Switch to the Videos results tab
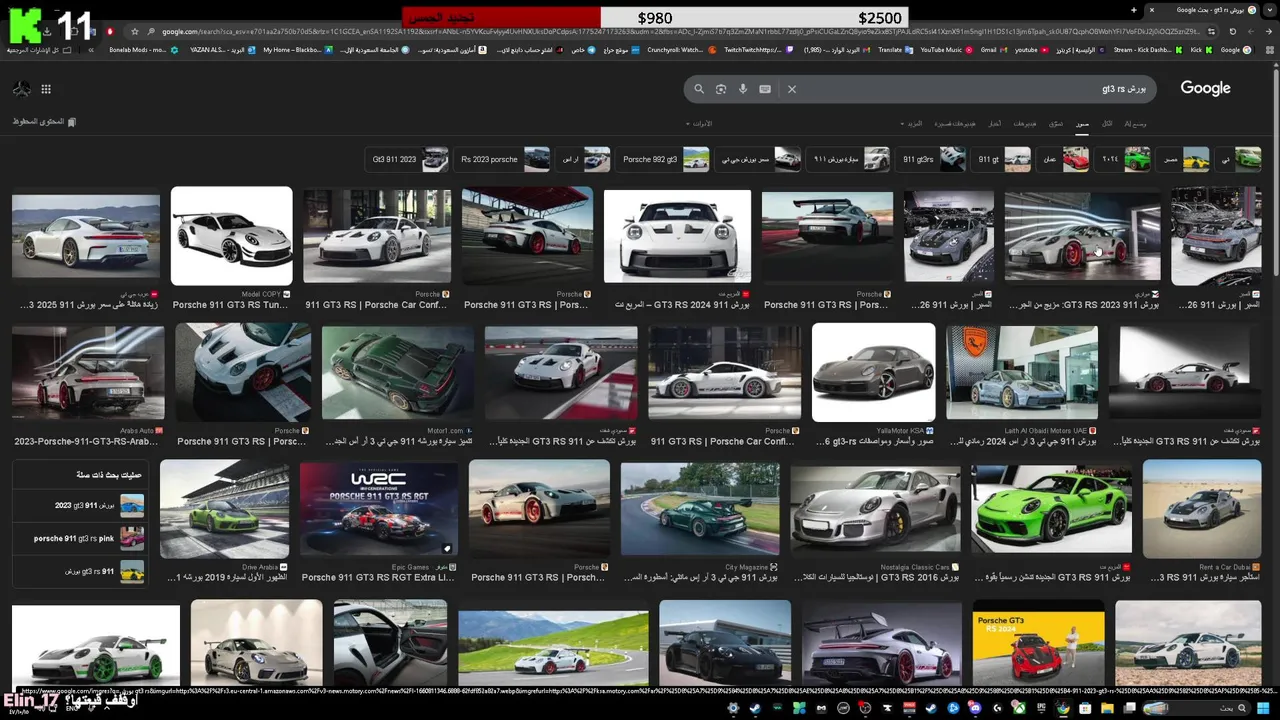The image size is (1280, 720). pyautogui.click(x=1025, y=123)
